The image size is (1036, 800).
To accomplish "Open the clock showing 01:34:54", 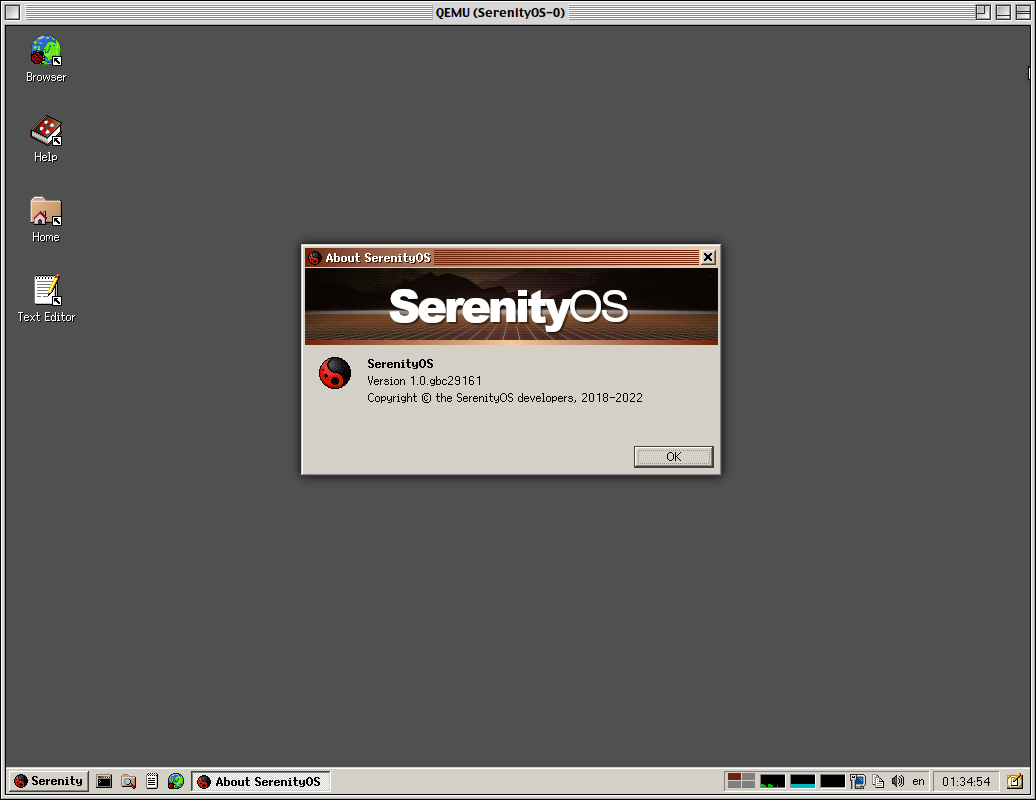I will pyautogui.click(x=966, y=782).
